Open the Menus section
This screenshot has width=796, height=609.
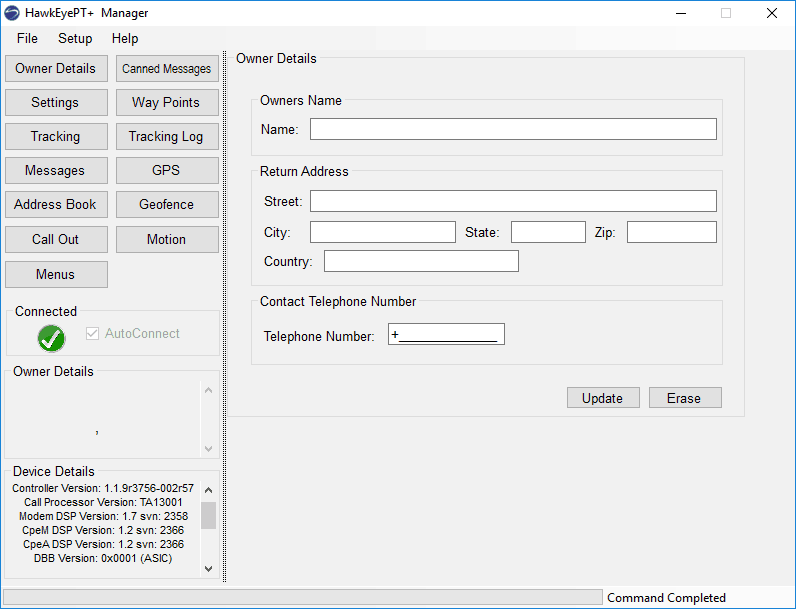(56, 275)
